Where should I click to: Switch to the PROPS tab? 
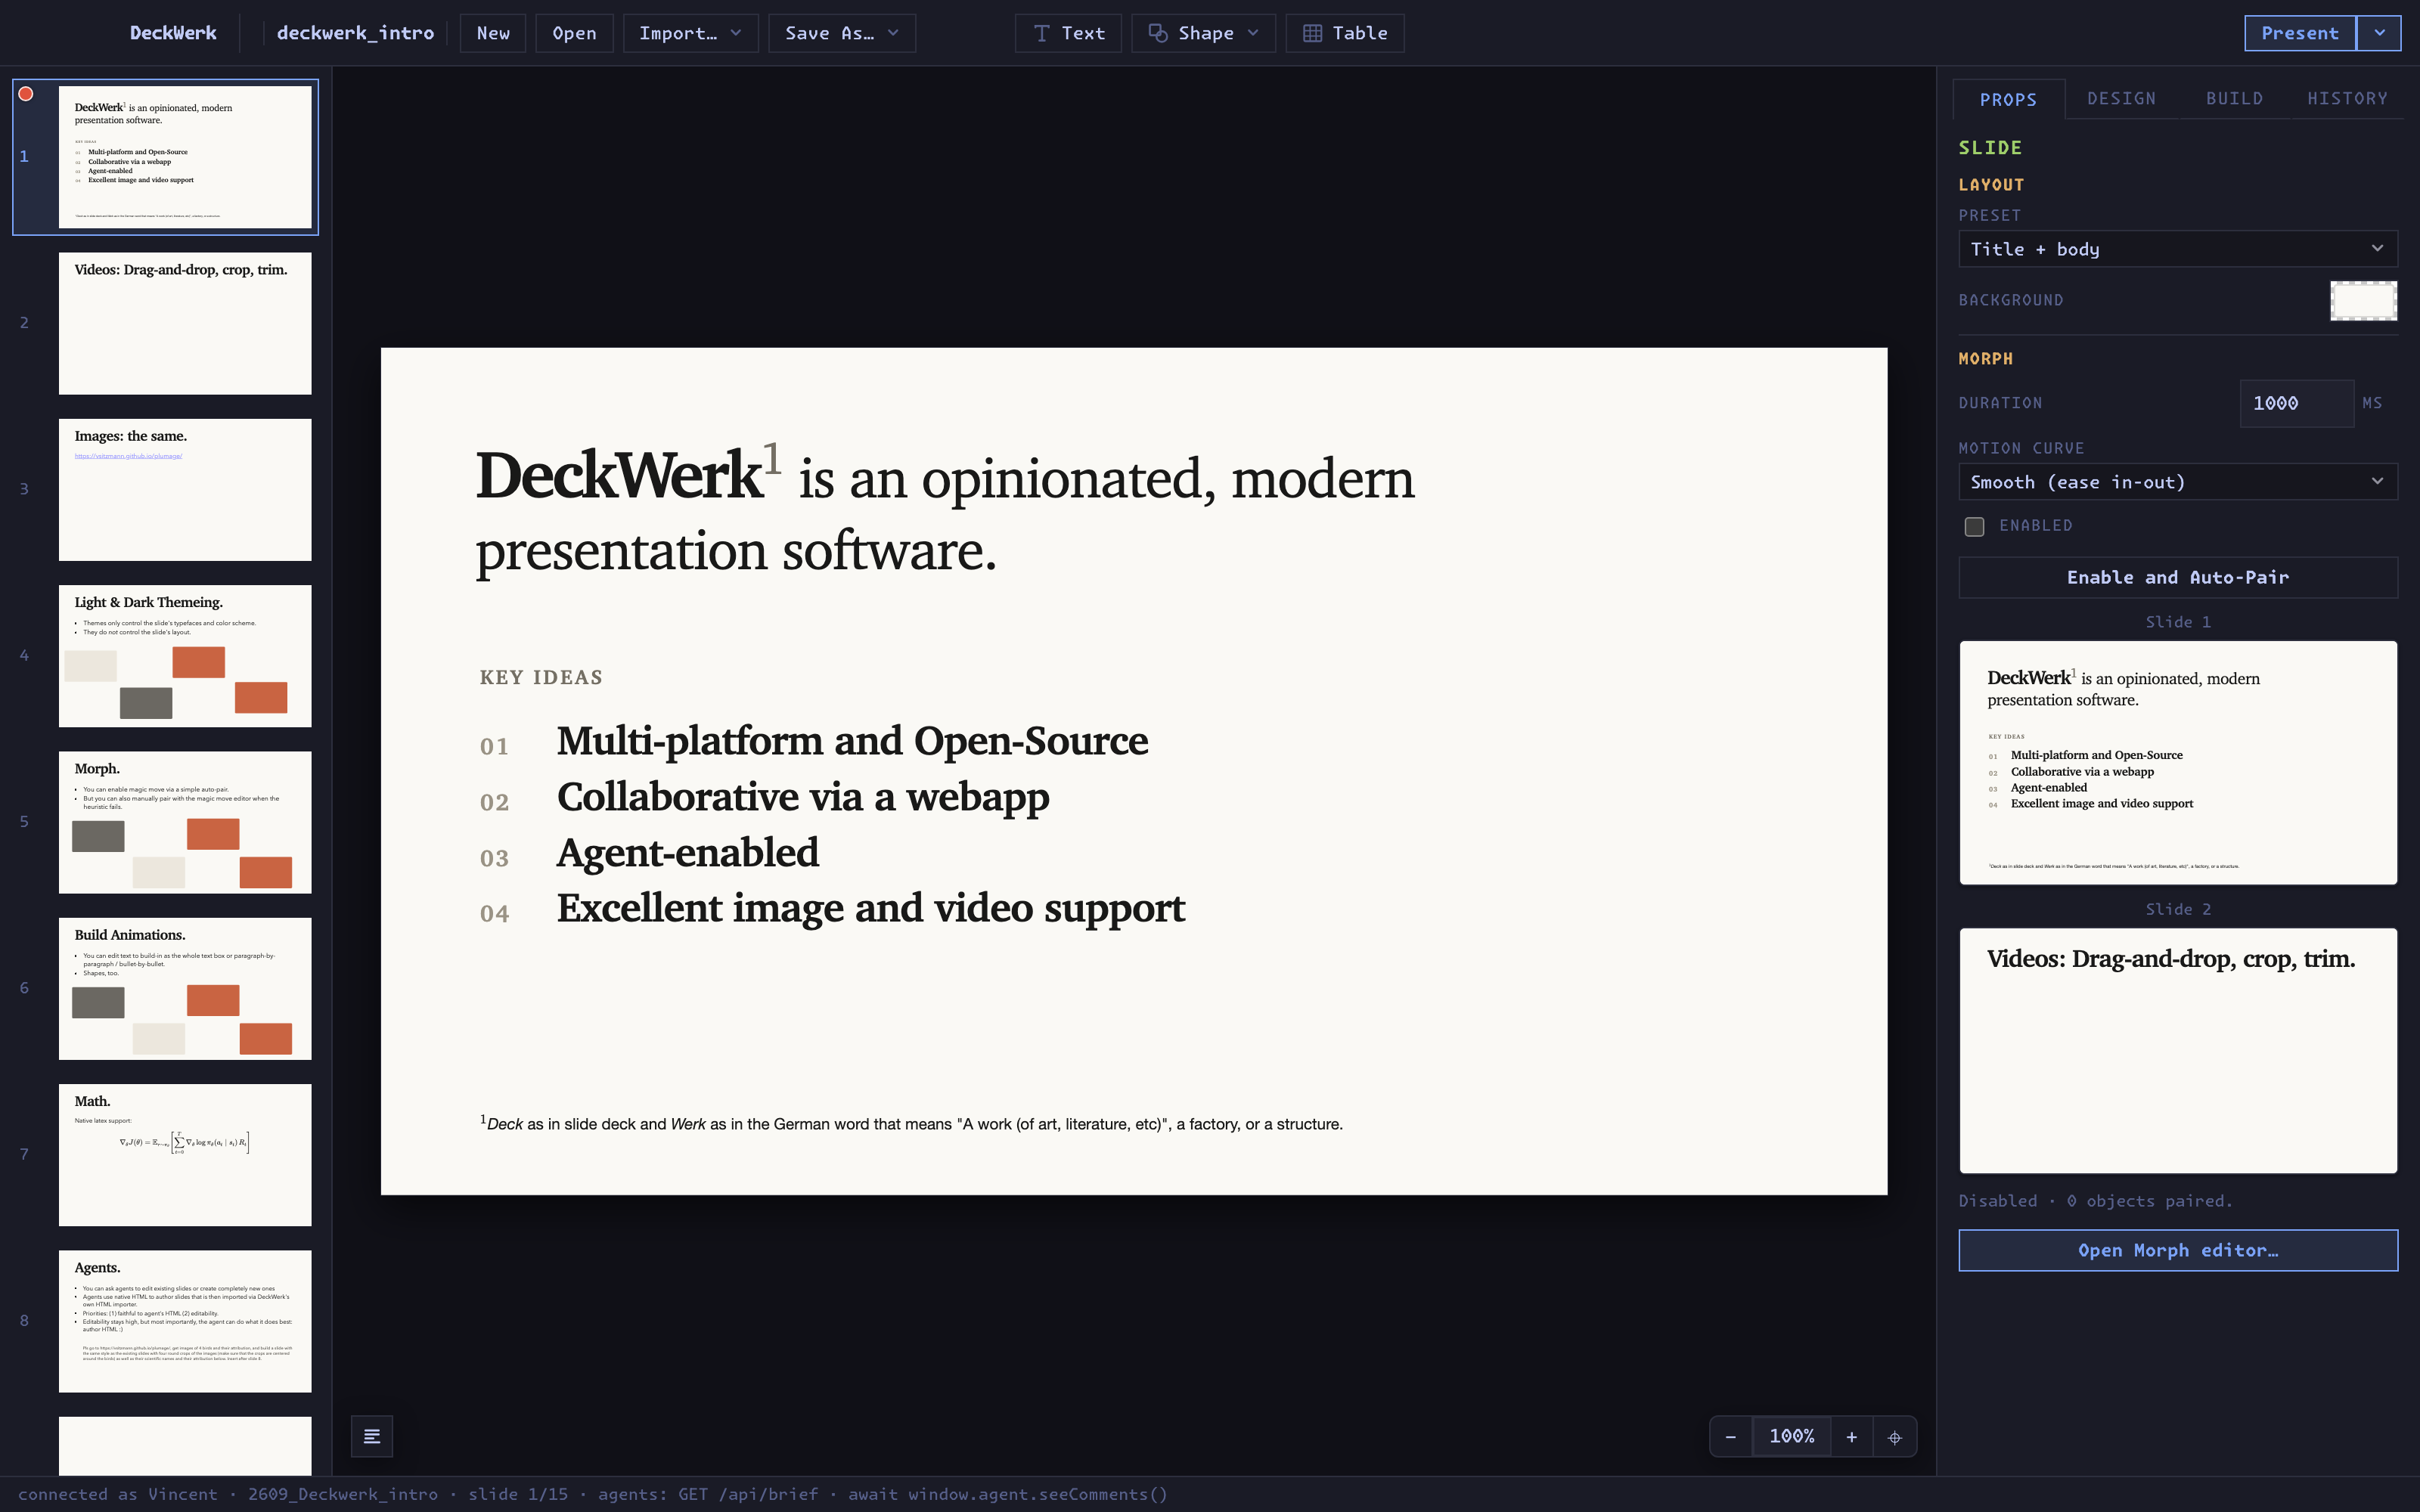pyautogui.click(x=2008, y=99)
